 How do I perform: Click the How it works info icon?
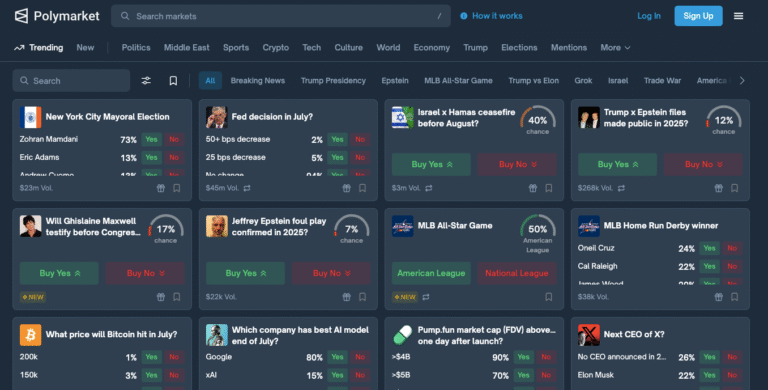coord(463,16)
